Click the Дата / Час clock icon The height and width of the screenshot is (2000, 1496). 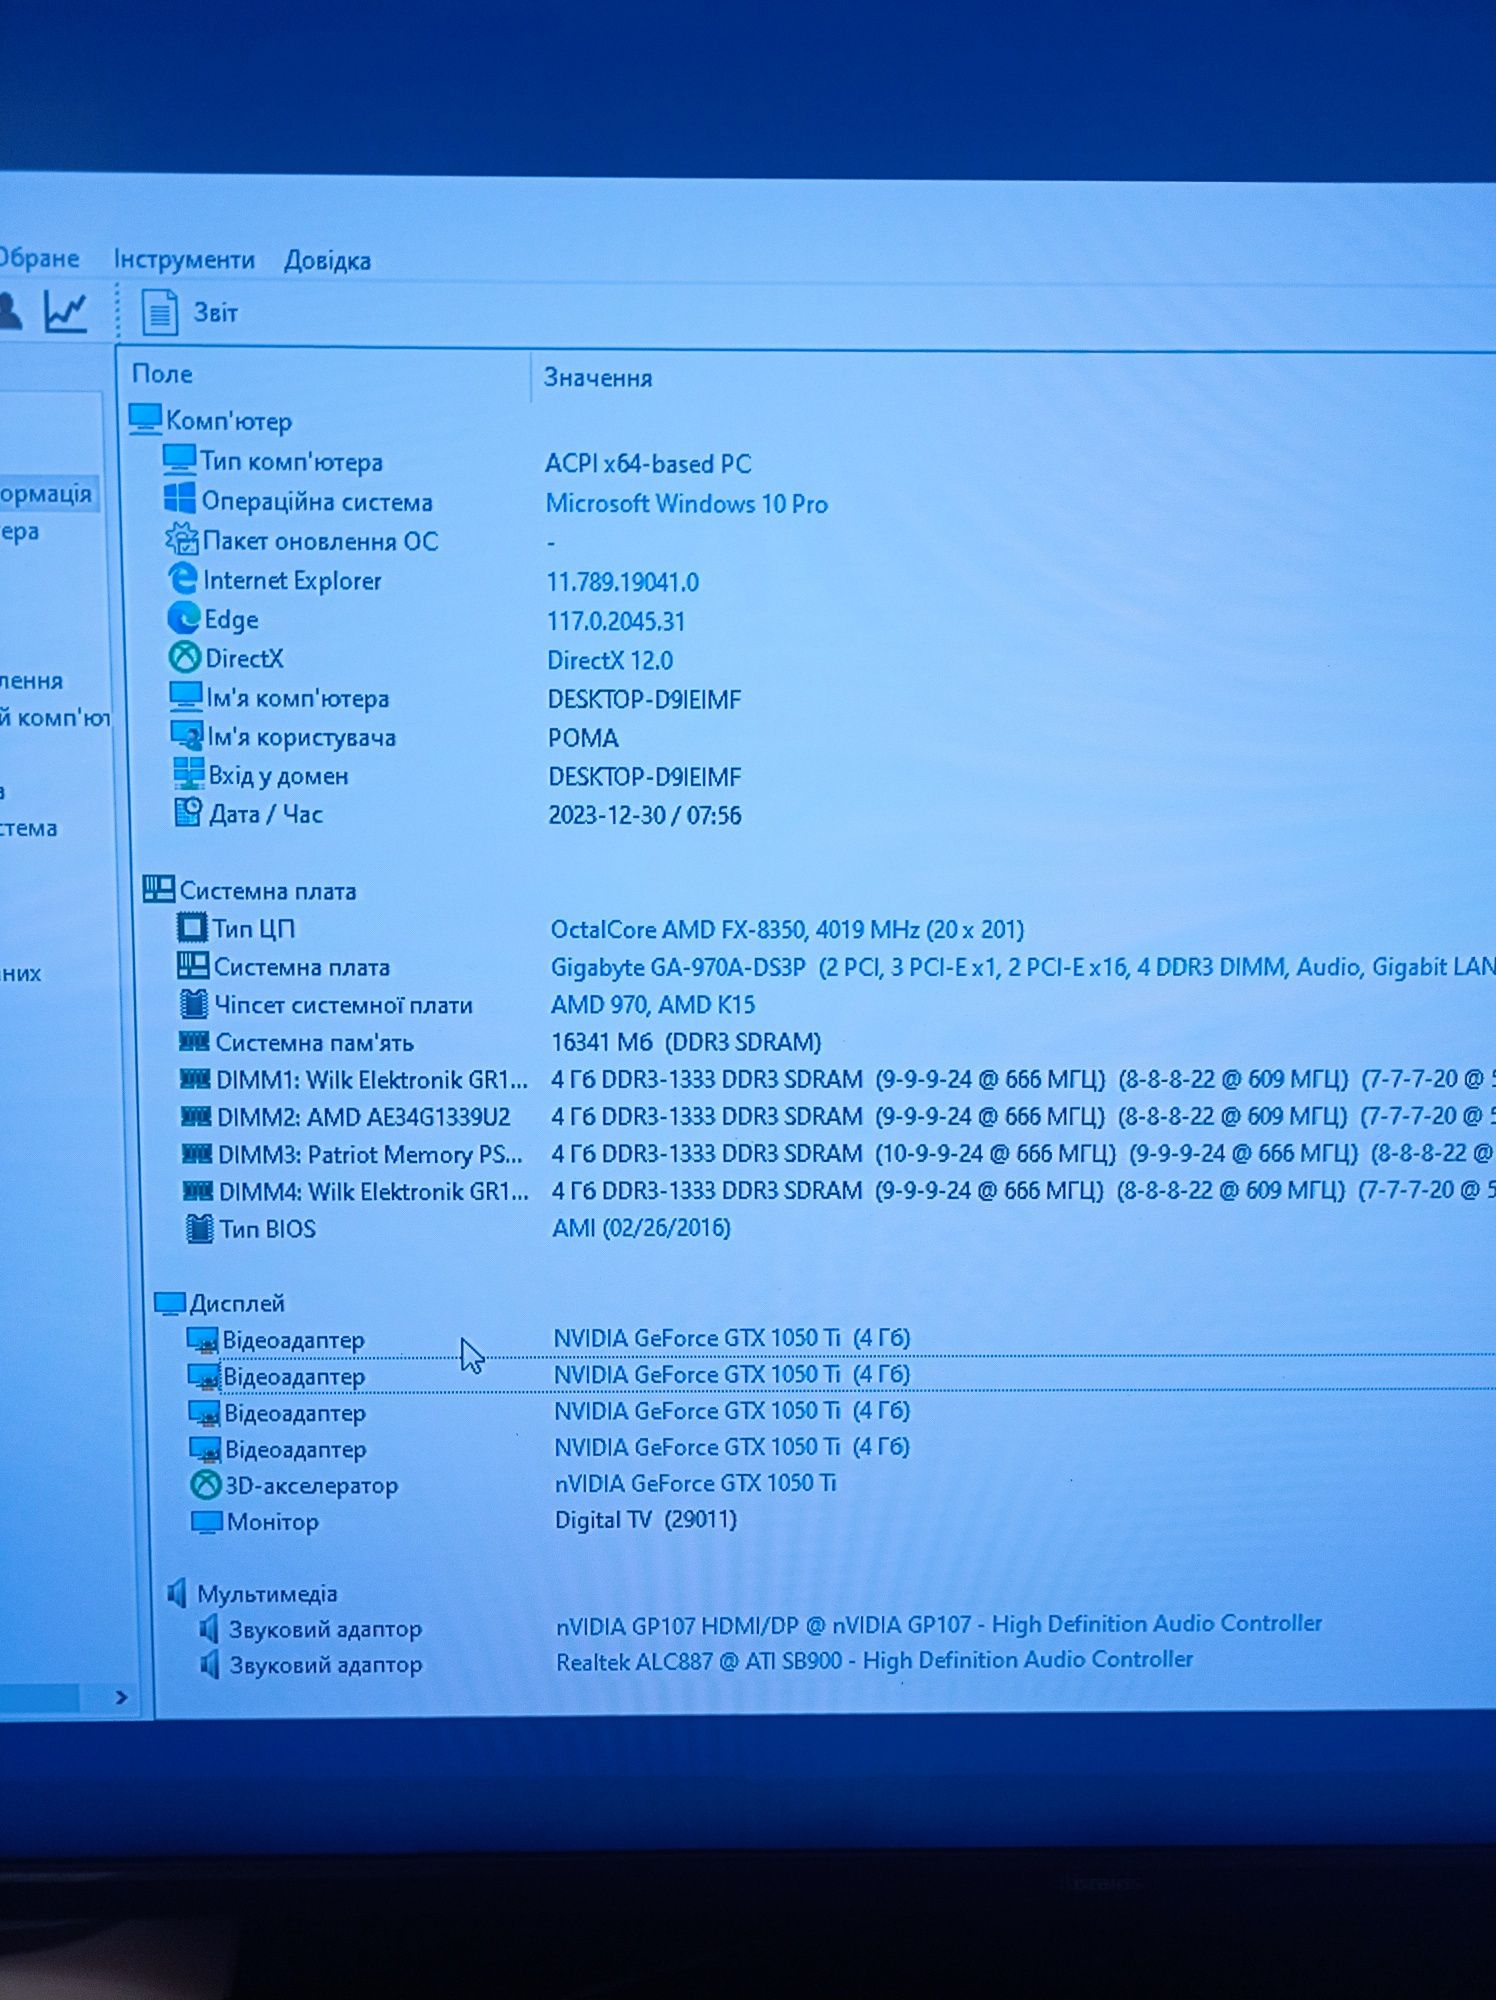(189, 812)
